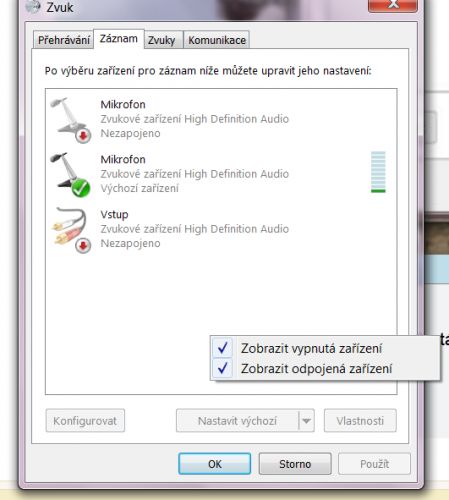449x500 pixels.
Task: Click the red down-arrow badge on first Mikrofon
Action: point(83,135)
